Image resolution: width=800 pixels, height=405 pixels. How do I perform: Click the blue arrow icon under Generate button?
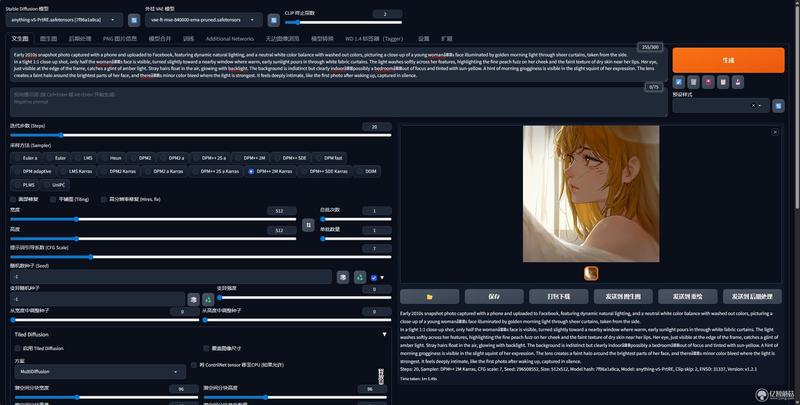pos(679,82)
